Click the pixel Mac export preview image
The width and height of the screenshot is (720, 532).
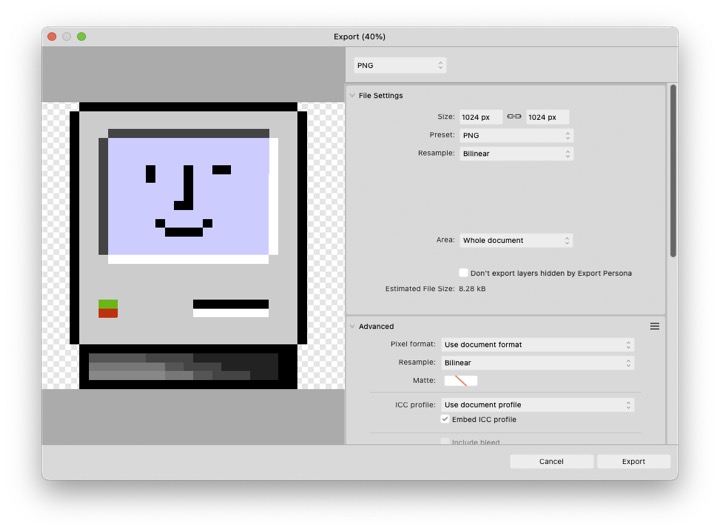click(188, 245)
